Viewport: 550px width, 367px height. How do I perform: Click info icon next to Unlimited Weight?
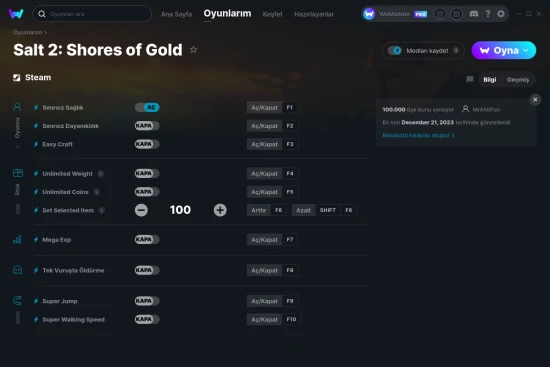[101, 174]
